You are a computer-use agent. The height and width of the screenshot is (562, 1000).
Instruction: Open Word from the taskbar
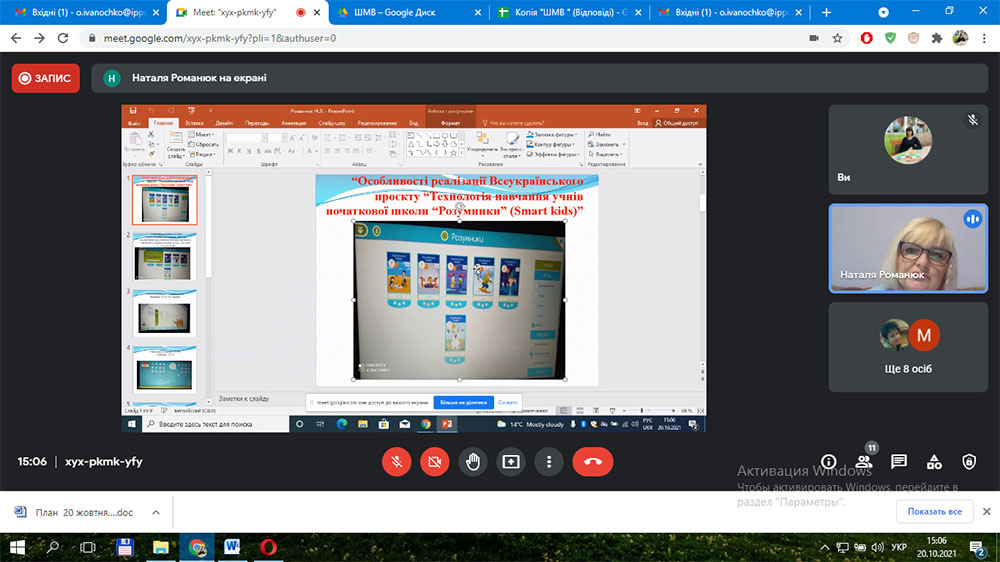coord(232,547)
